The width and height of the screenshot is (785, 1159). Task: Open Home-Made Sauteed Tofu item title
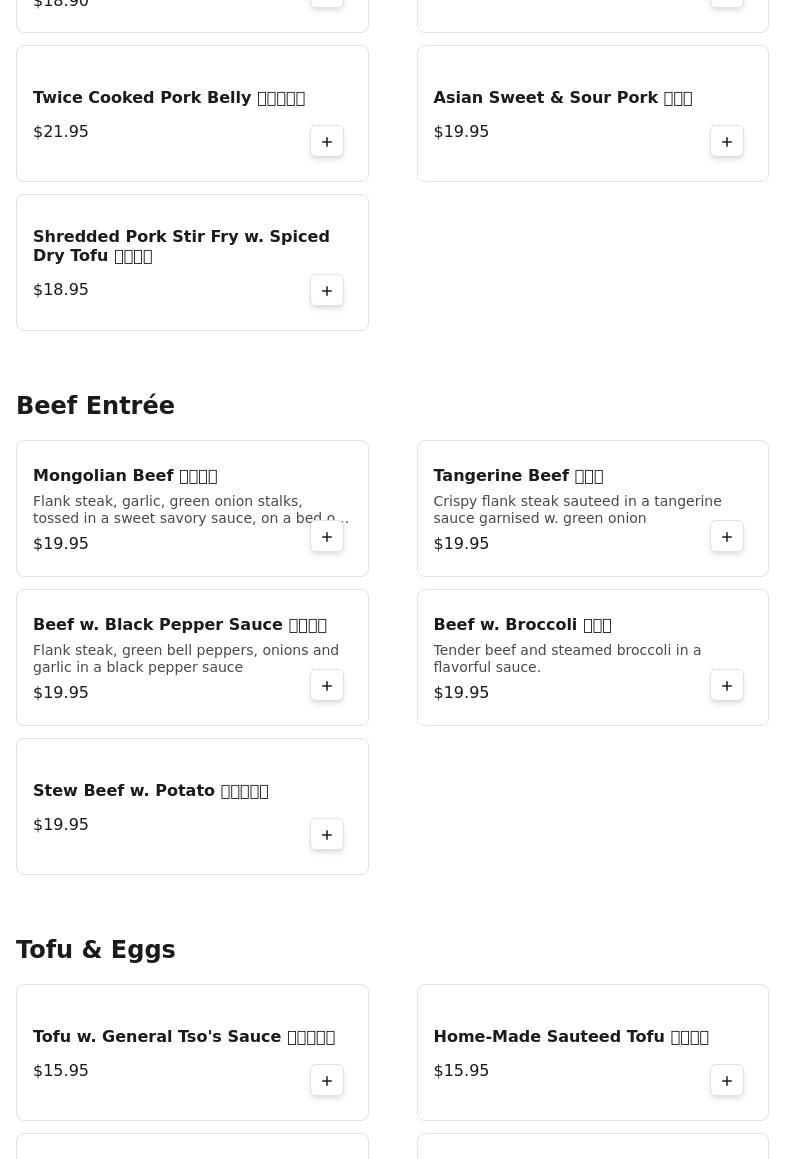click(x=570, y=1037)
